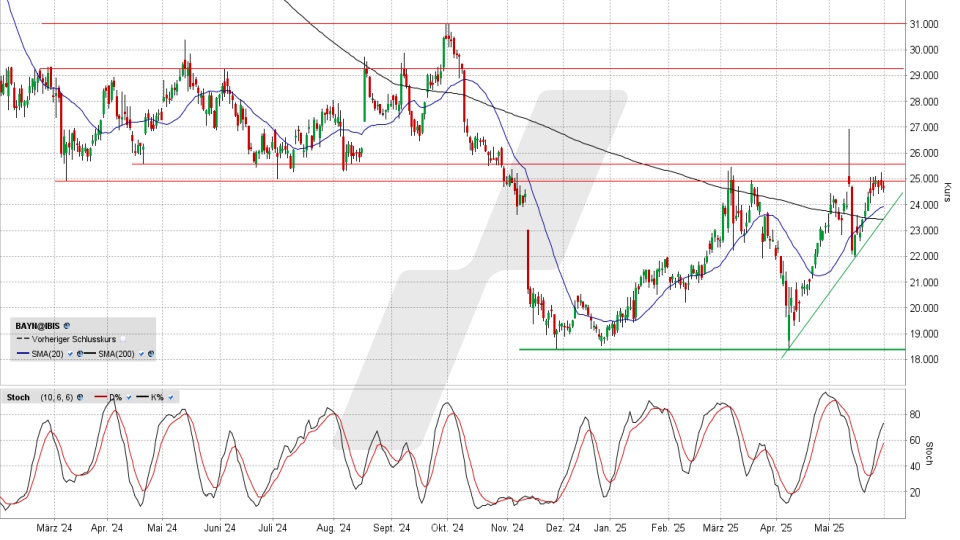The image size is (960, 540).
Task: Click the März '24 date label
Action: click(54, 528)
